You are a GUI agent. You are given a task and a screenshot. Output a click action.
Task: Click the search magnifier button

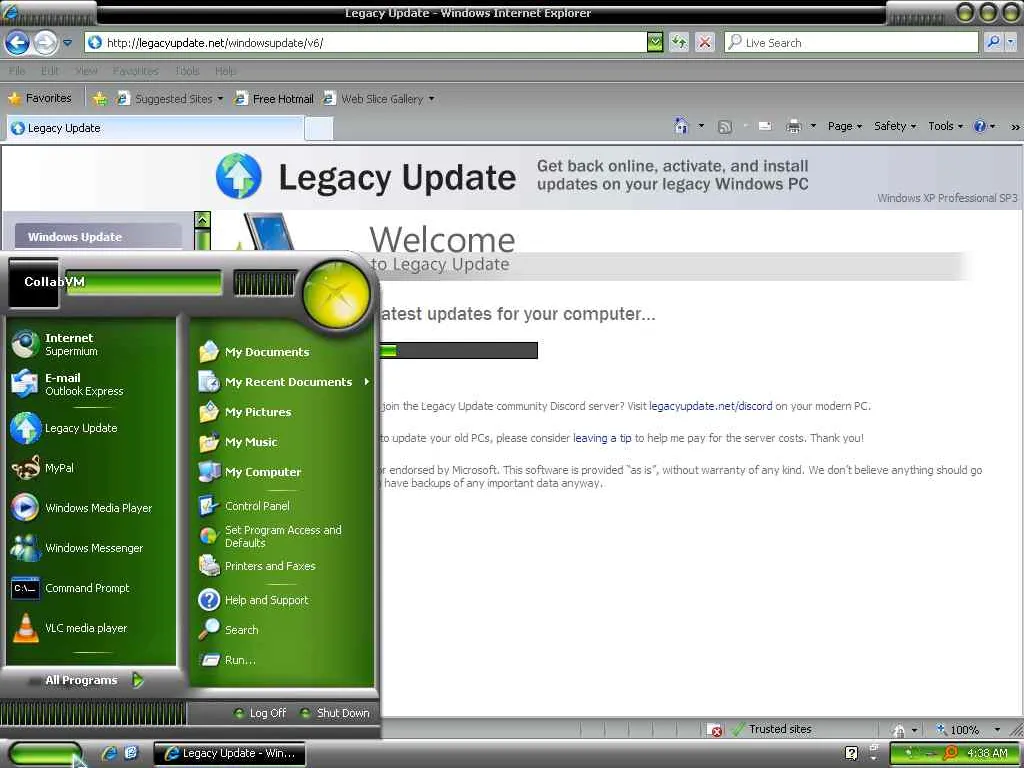coord(993,43)
